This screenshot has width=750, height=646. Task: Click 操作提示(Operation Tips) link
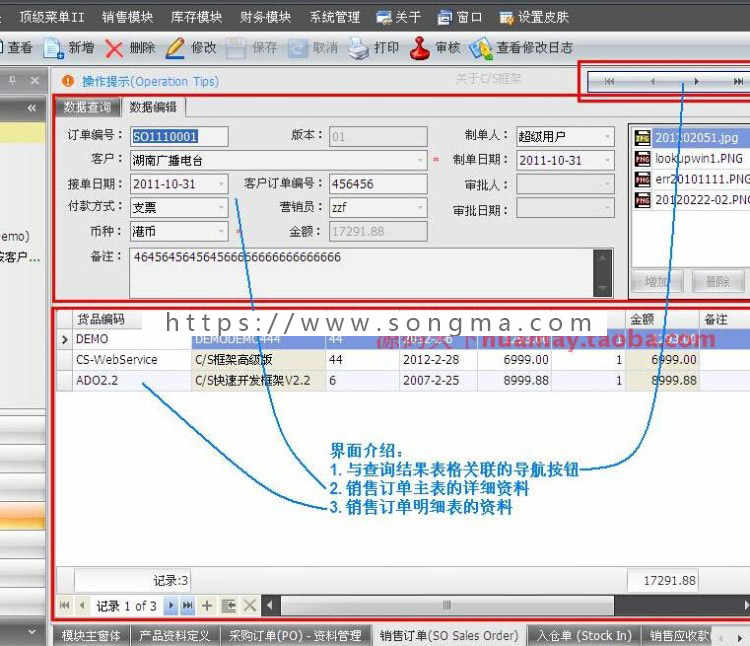pyautogui.click(x=150, y=81)
